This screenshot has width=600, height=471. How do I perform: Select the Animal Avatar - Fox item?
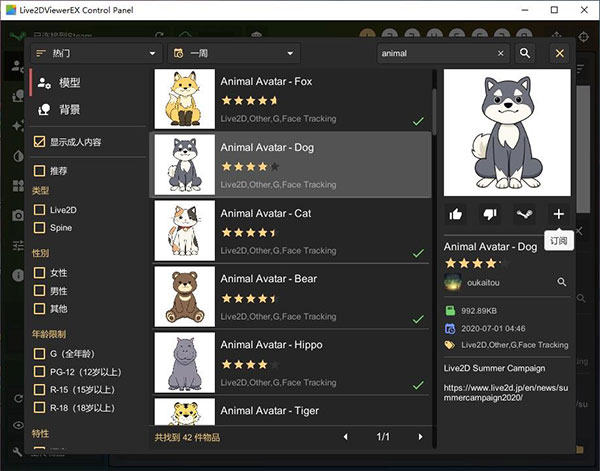[290, 98]
